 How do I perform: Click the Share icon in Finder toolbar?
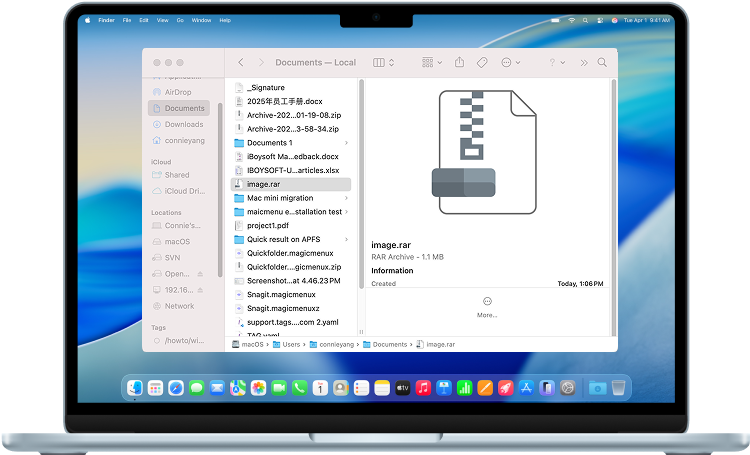tap(459, 62)
